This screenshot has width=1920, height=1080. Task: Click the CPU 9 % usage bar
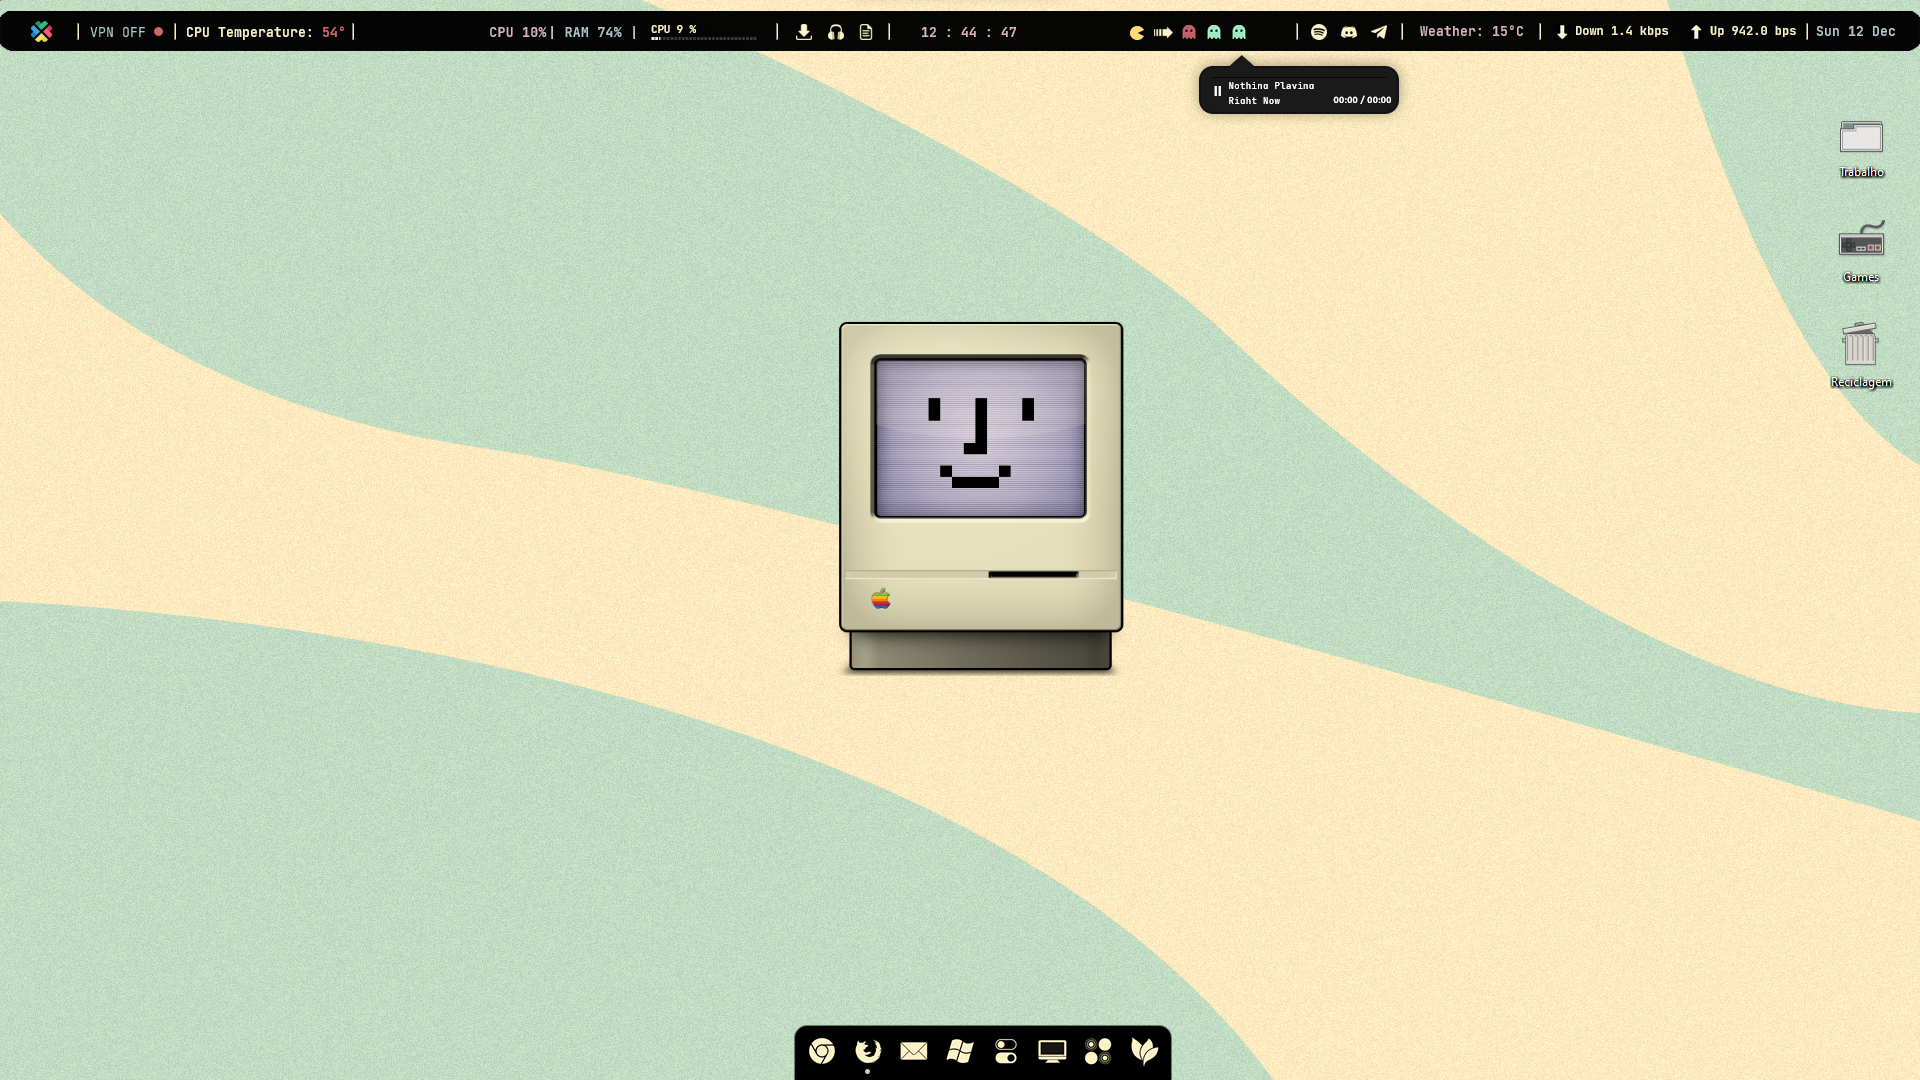pos(703,32)
